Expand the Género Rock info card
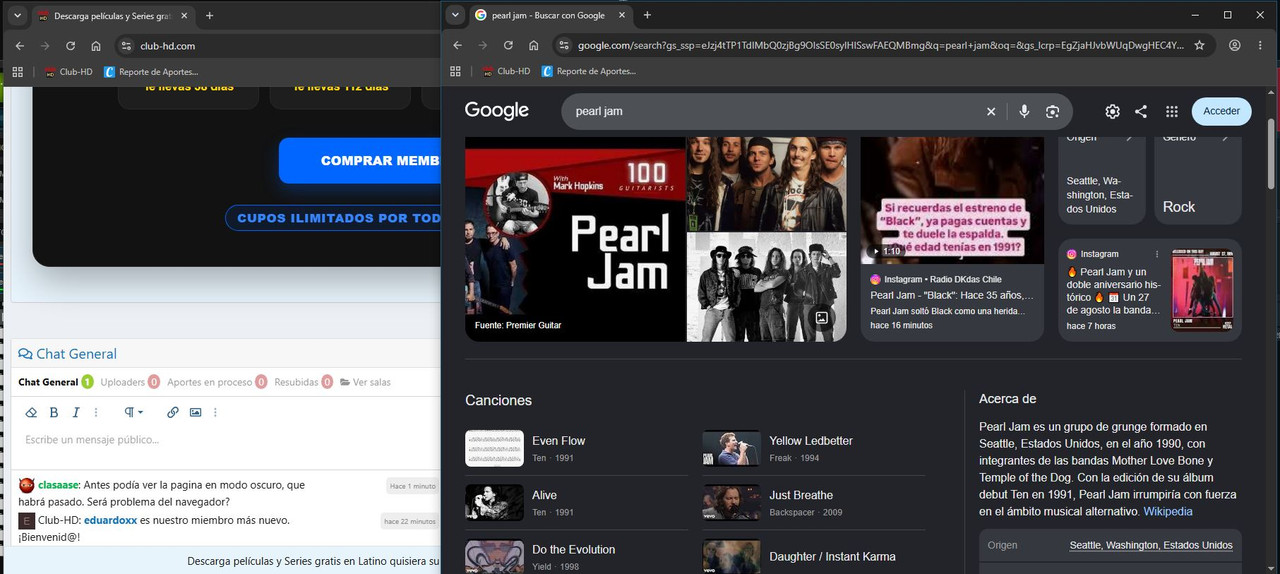This screenshot has height=574, width=1280. (x=1198, y=180)
